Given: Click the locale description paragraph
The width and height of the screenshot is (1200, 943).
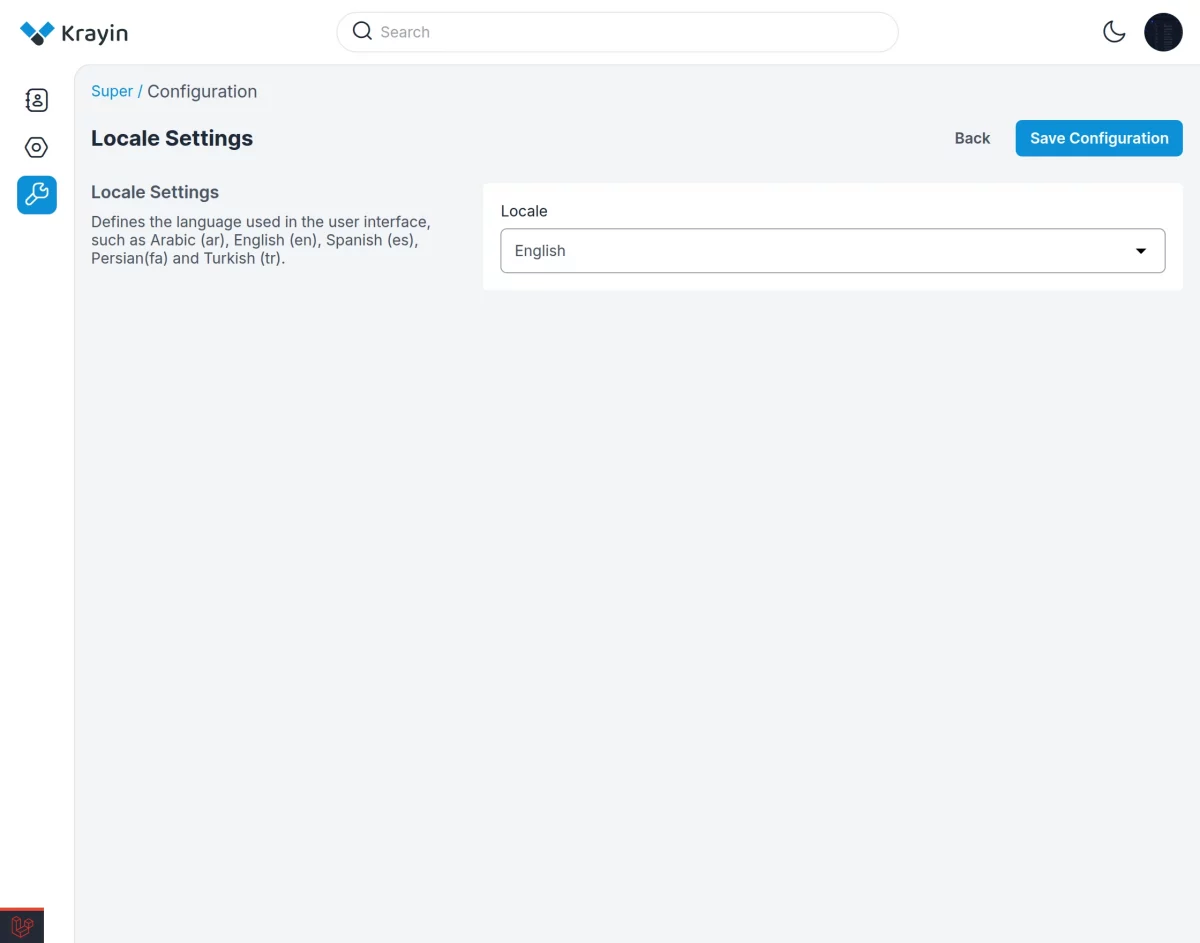Looking at the screenshot, I should point(261,240).
